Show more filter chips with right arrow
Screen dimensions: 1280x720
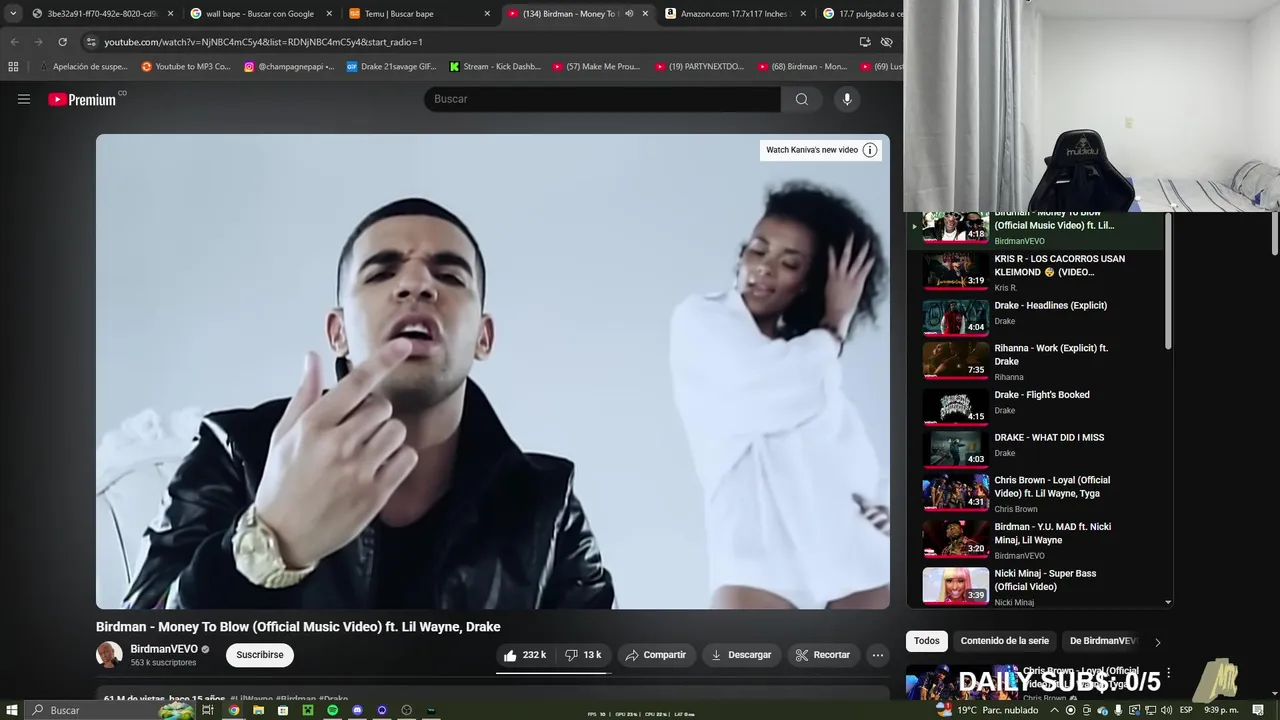coord(1158,642)
